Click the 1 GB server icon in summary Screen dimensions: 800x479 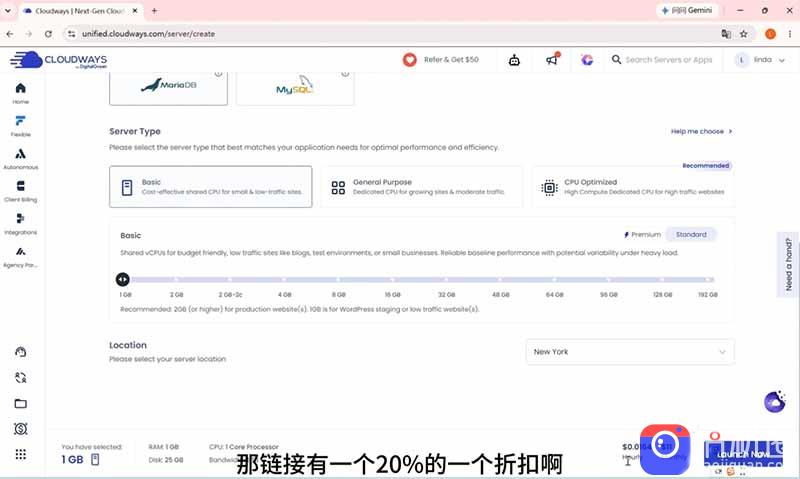point(95,460)
